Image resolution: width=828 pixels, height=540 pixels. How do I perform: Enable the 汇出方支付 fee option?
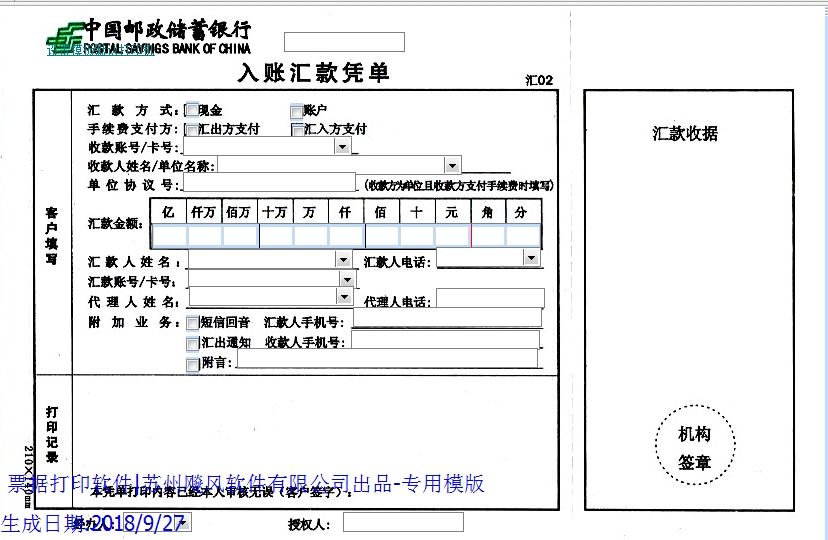(x=192, y=129)
